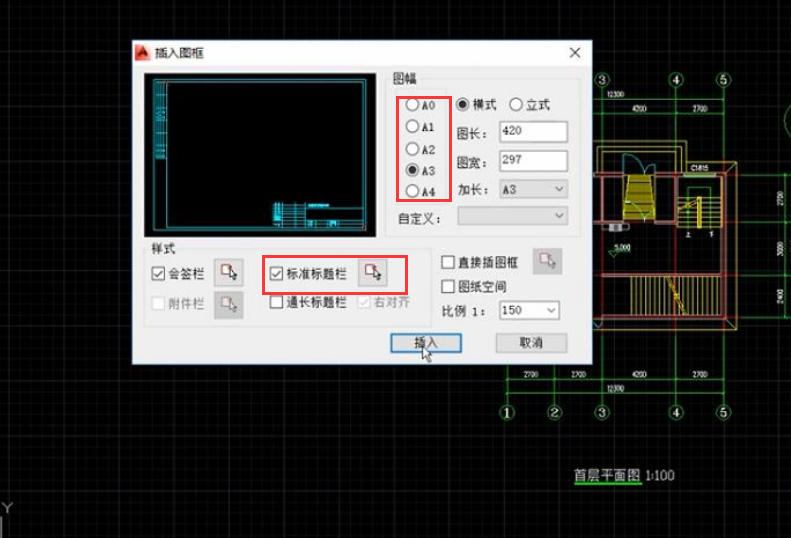
Task: Click axis bubble 2 at bottom of plan
Action: pos(554,413)
